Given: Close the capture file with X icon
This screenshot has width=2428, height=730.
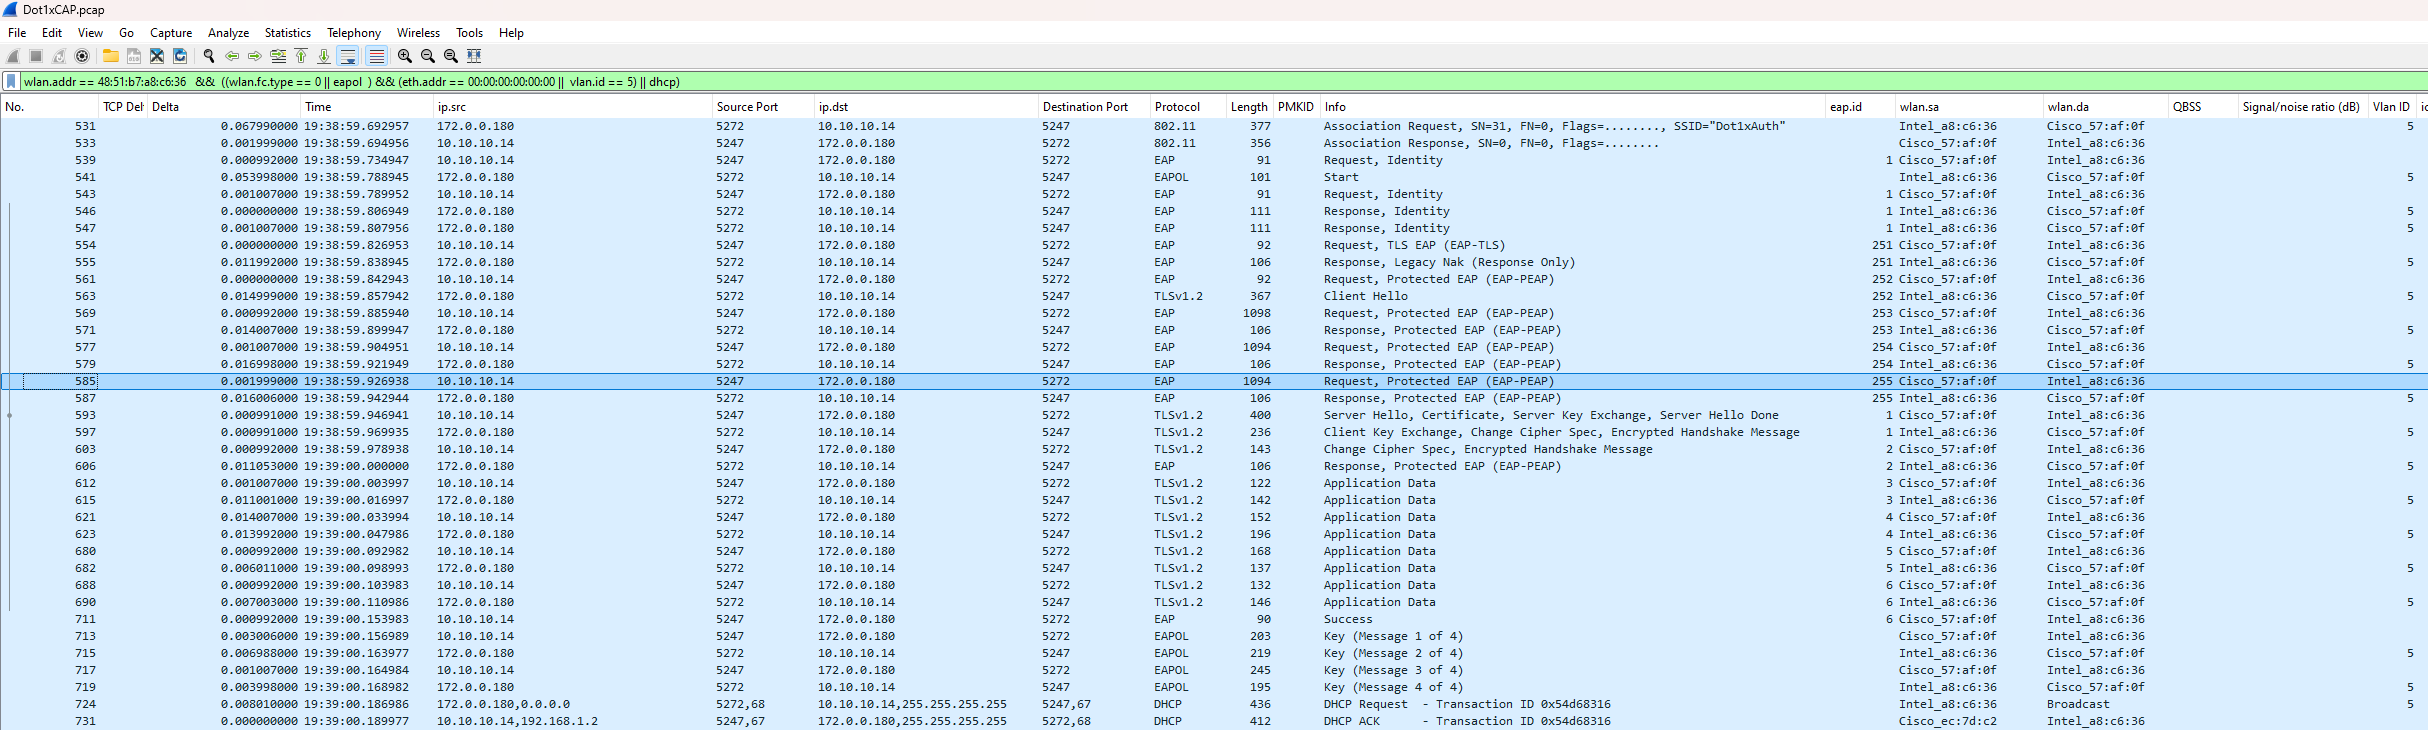Looking at the screenshot, I should pos(157,56).
